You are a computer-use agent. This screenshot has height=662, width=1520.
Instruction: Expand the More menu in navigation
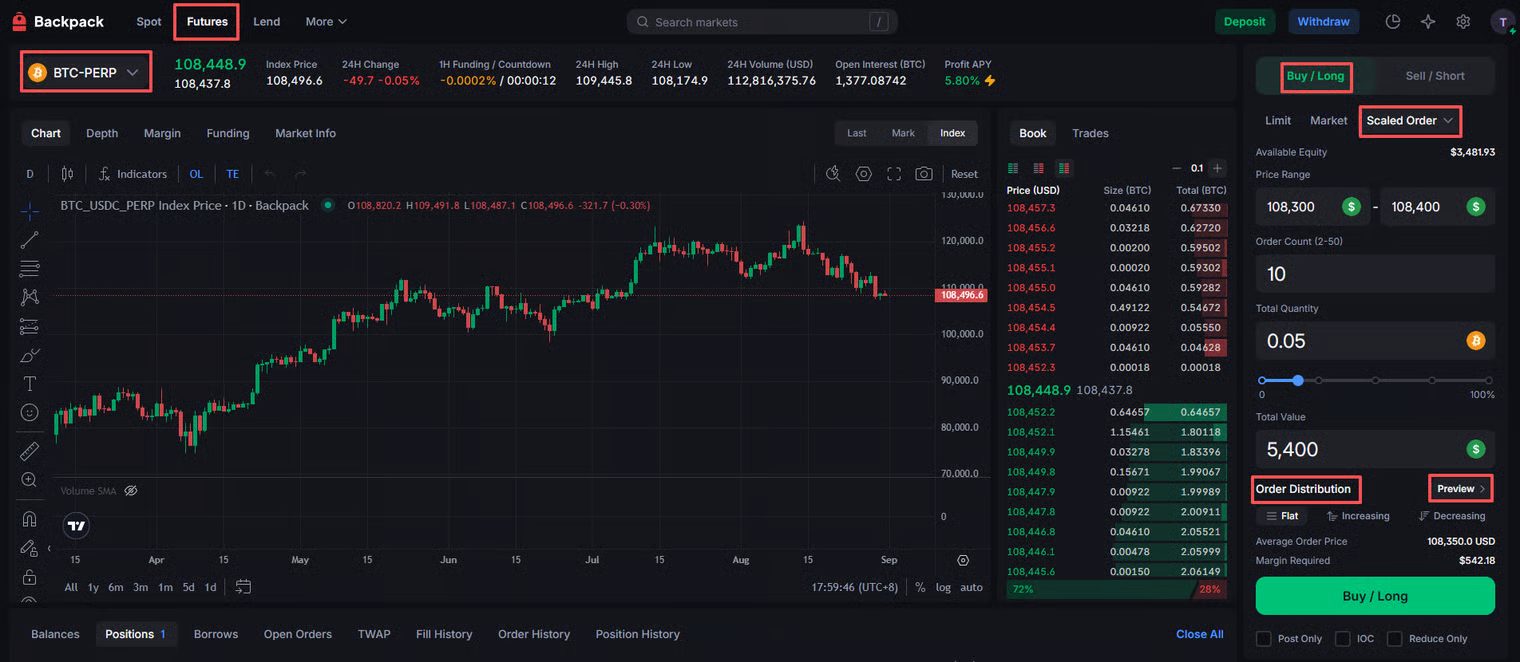point(326,22)
